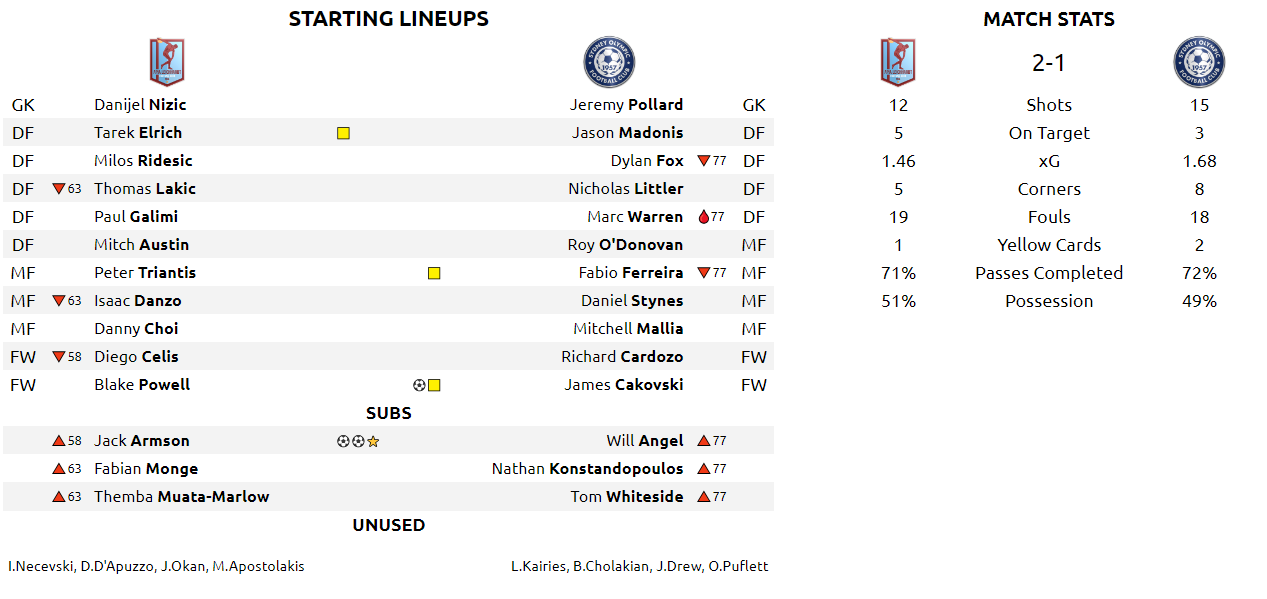1267x599 pixels.
Task: Click the substituted-off arrow beside Diego Celis
Action: pos(59,357)
